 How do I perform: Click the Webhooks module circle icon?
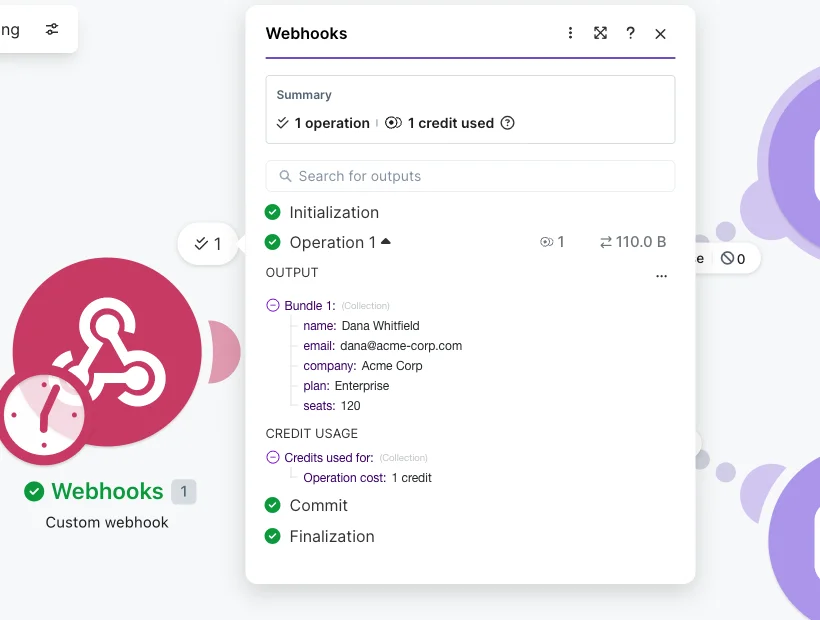(107, 351)
